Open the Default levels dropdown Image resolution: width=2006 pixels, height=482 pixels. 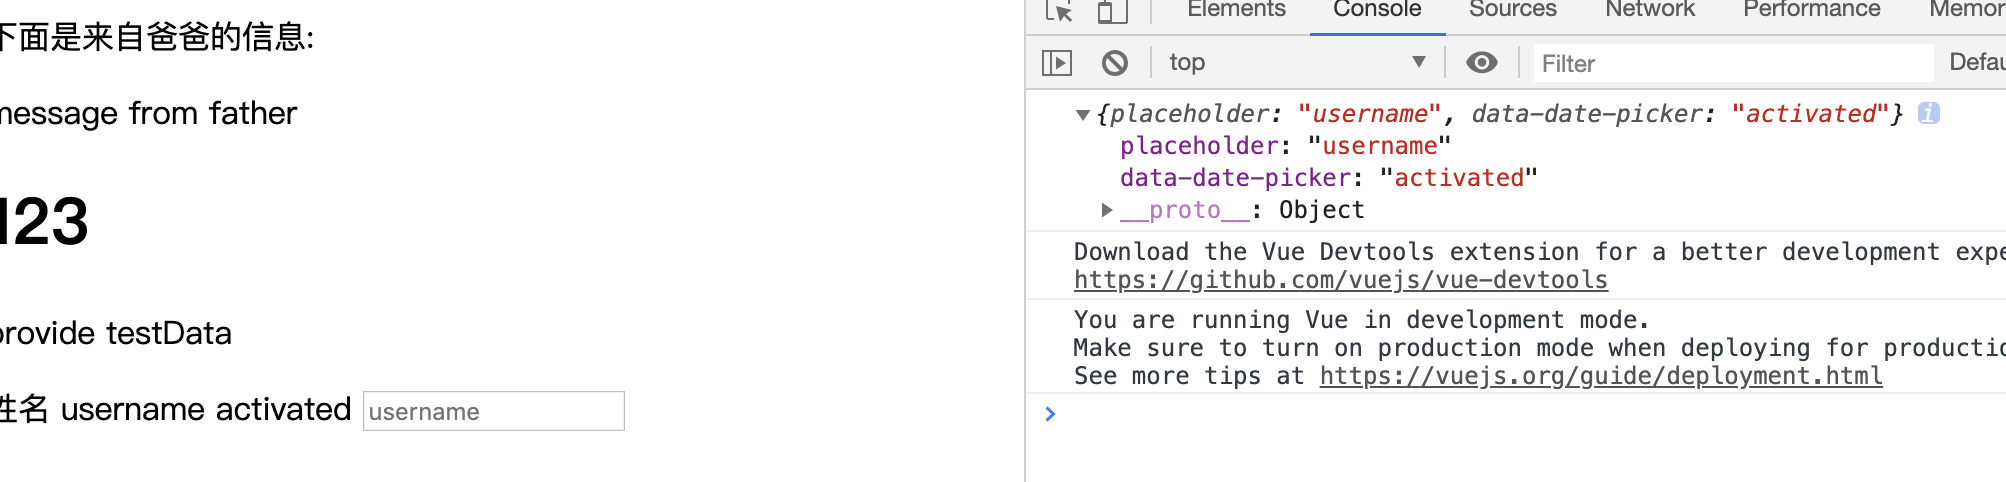[x=1977, y=62]
